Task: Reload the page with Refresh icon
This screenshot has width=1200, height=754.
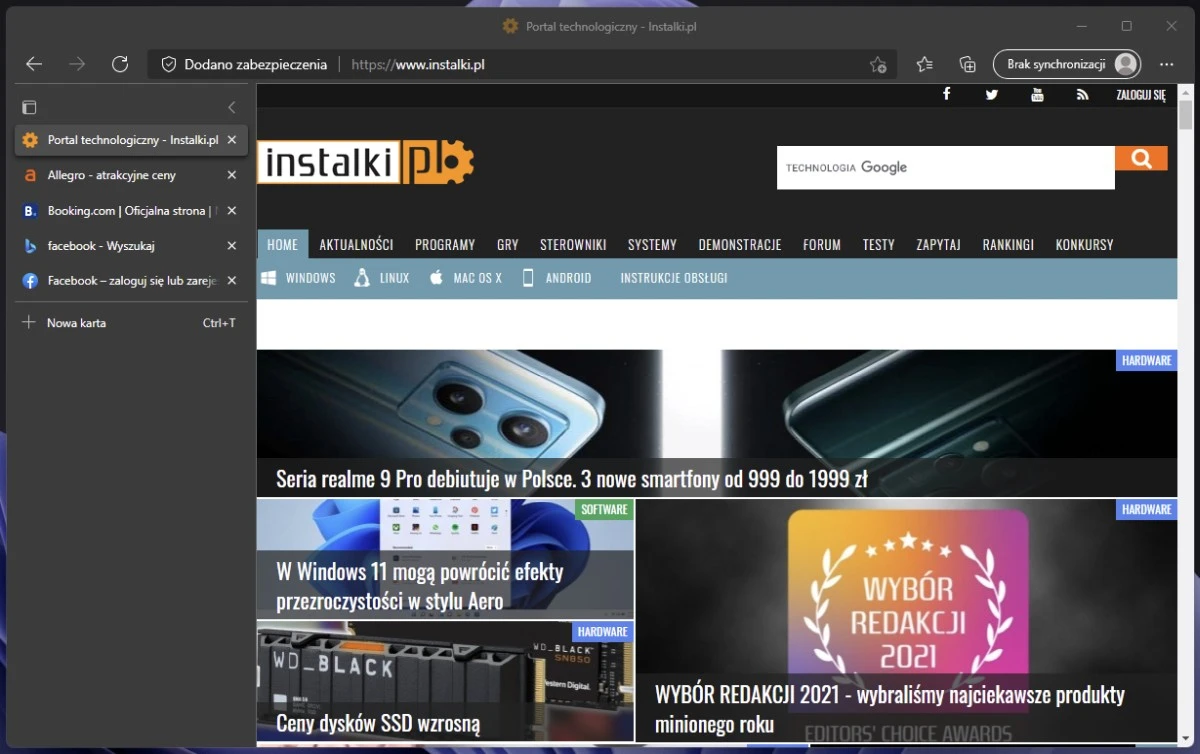Action: coord(120,64)
